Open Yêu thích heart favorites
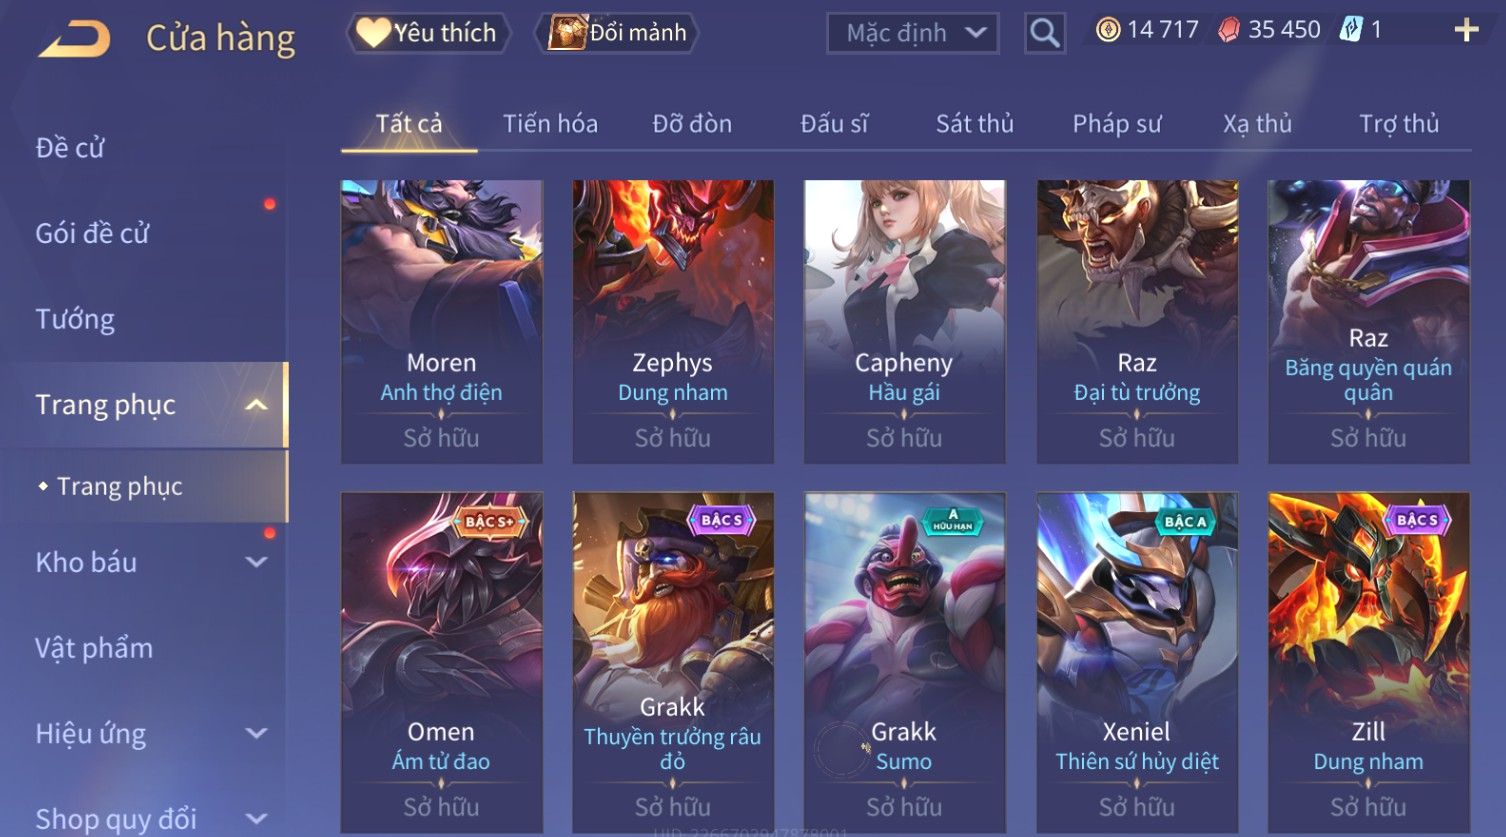Screen dimensions: 1506x837 coord(428,33)
